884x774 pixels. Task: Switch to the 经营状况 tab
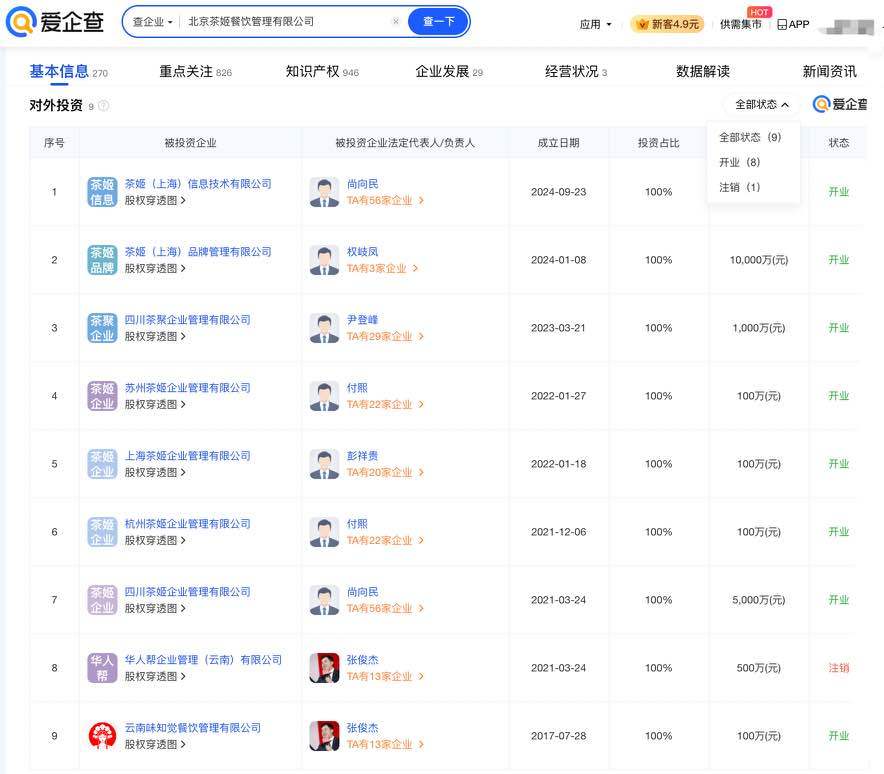(x=571, y=71)
